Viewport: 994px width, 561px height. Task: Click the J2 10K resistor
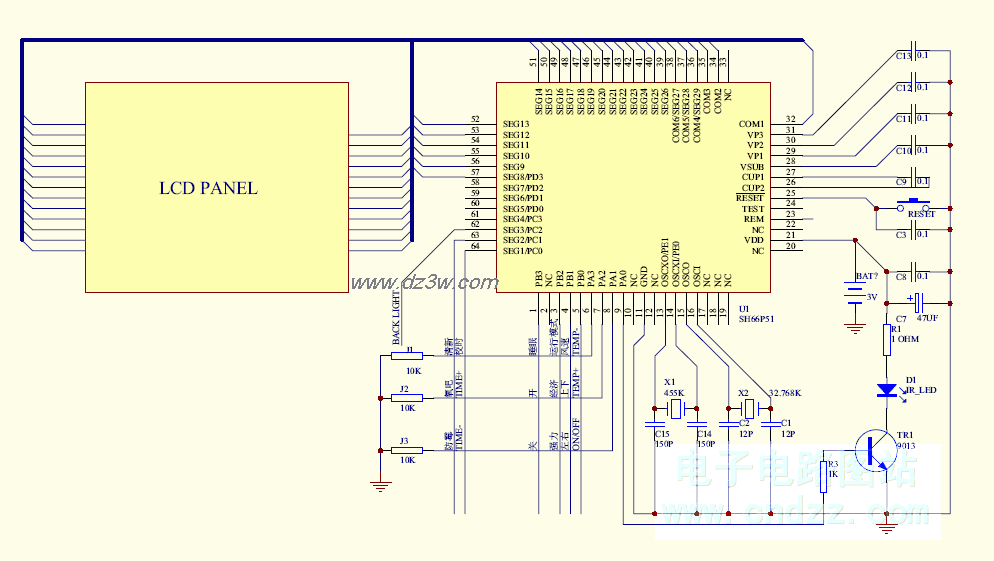click(x=406, y=398)
